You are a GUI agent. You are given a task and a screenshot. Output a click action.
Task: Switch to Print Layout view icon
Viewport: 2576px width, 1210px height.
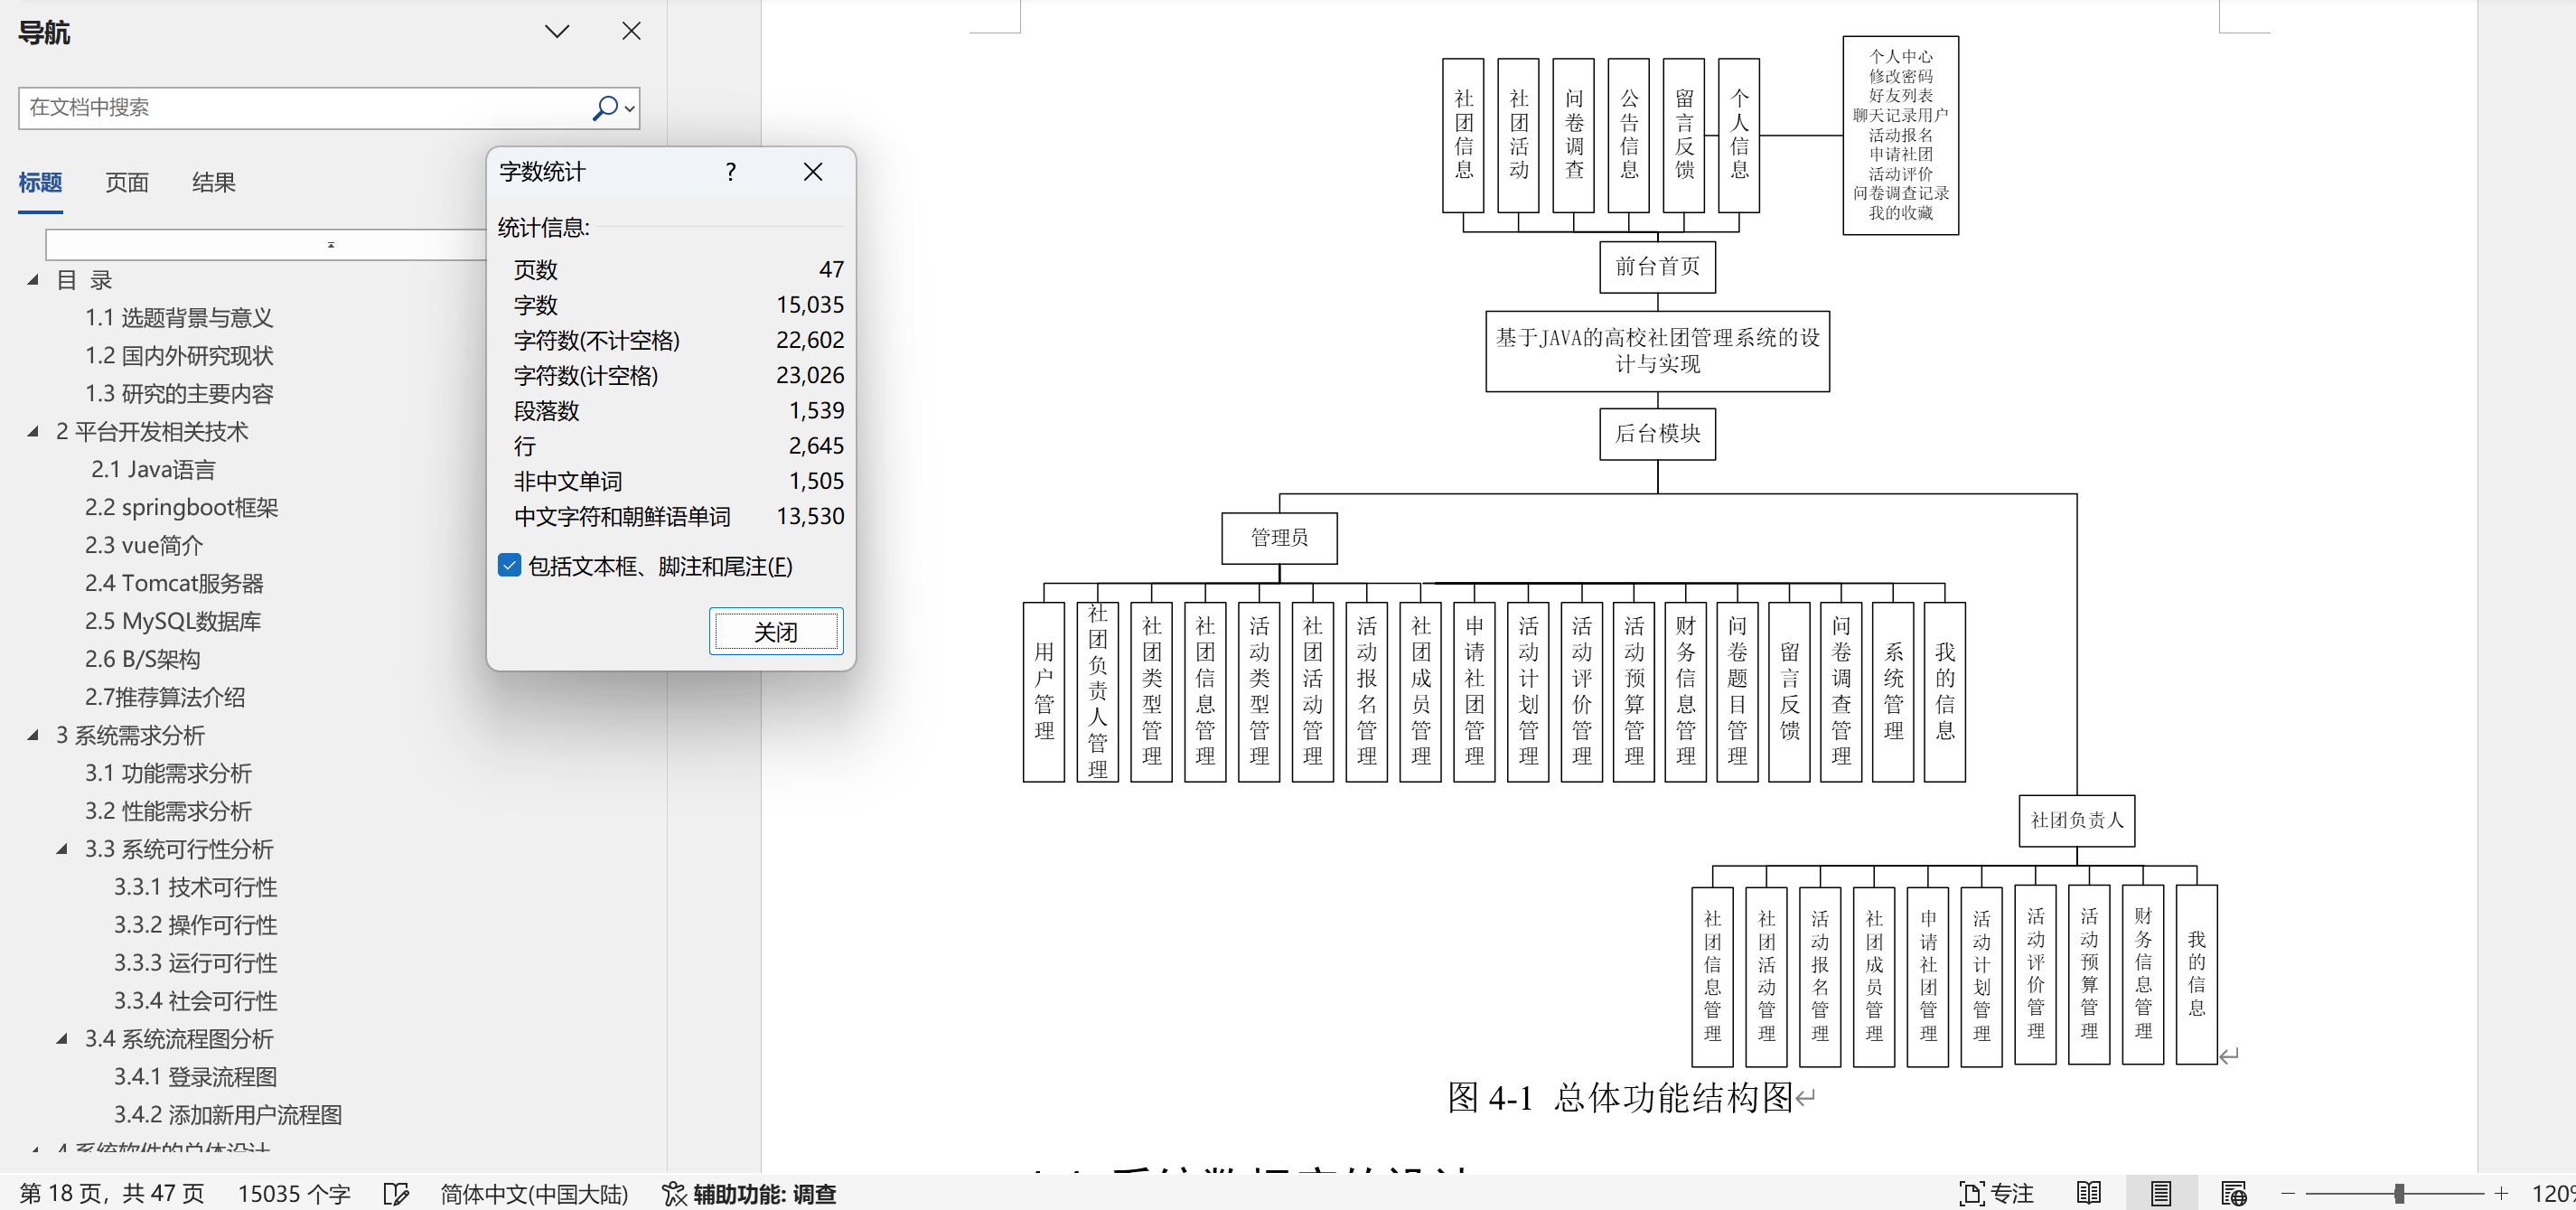2161,1194
